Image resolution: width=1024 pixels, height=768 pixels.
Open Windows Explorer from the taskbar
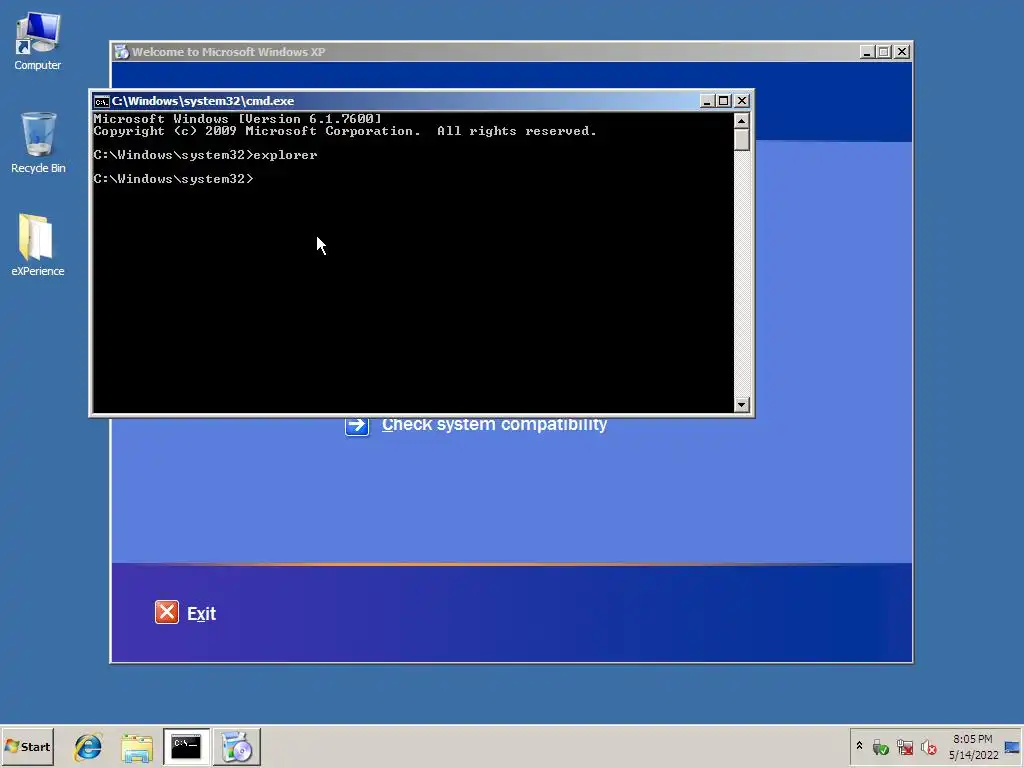click(137, 747)
